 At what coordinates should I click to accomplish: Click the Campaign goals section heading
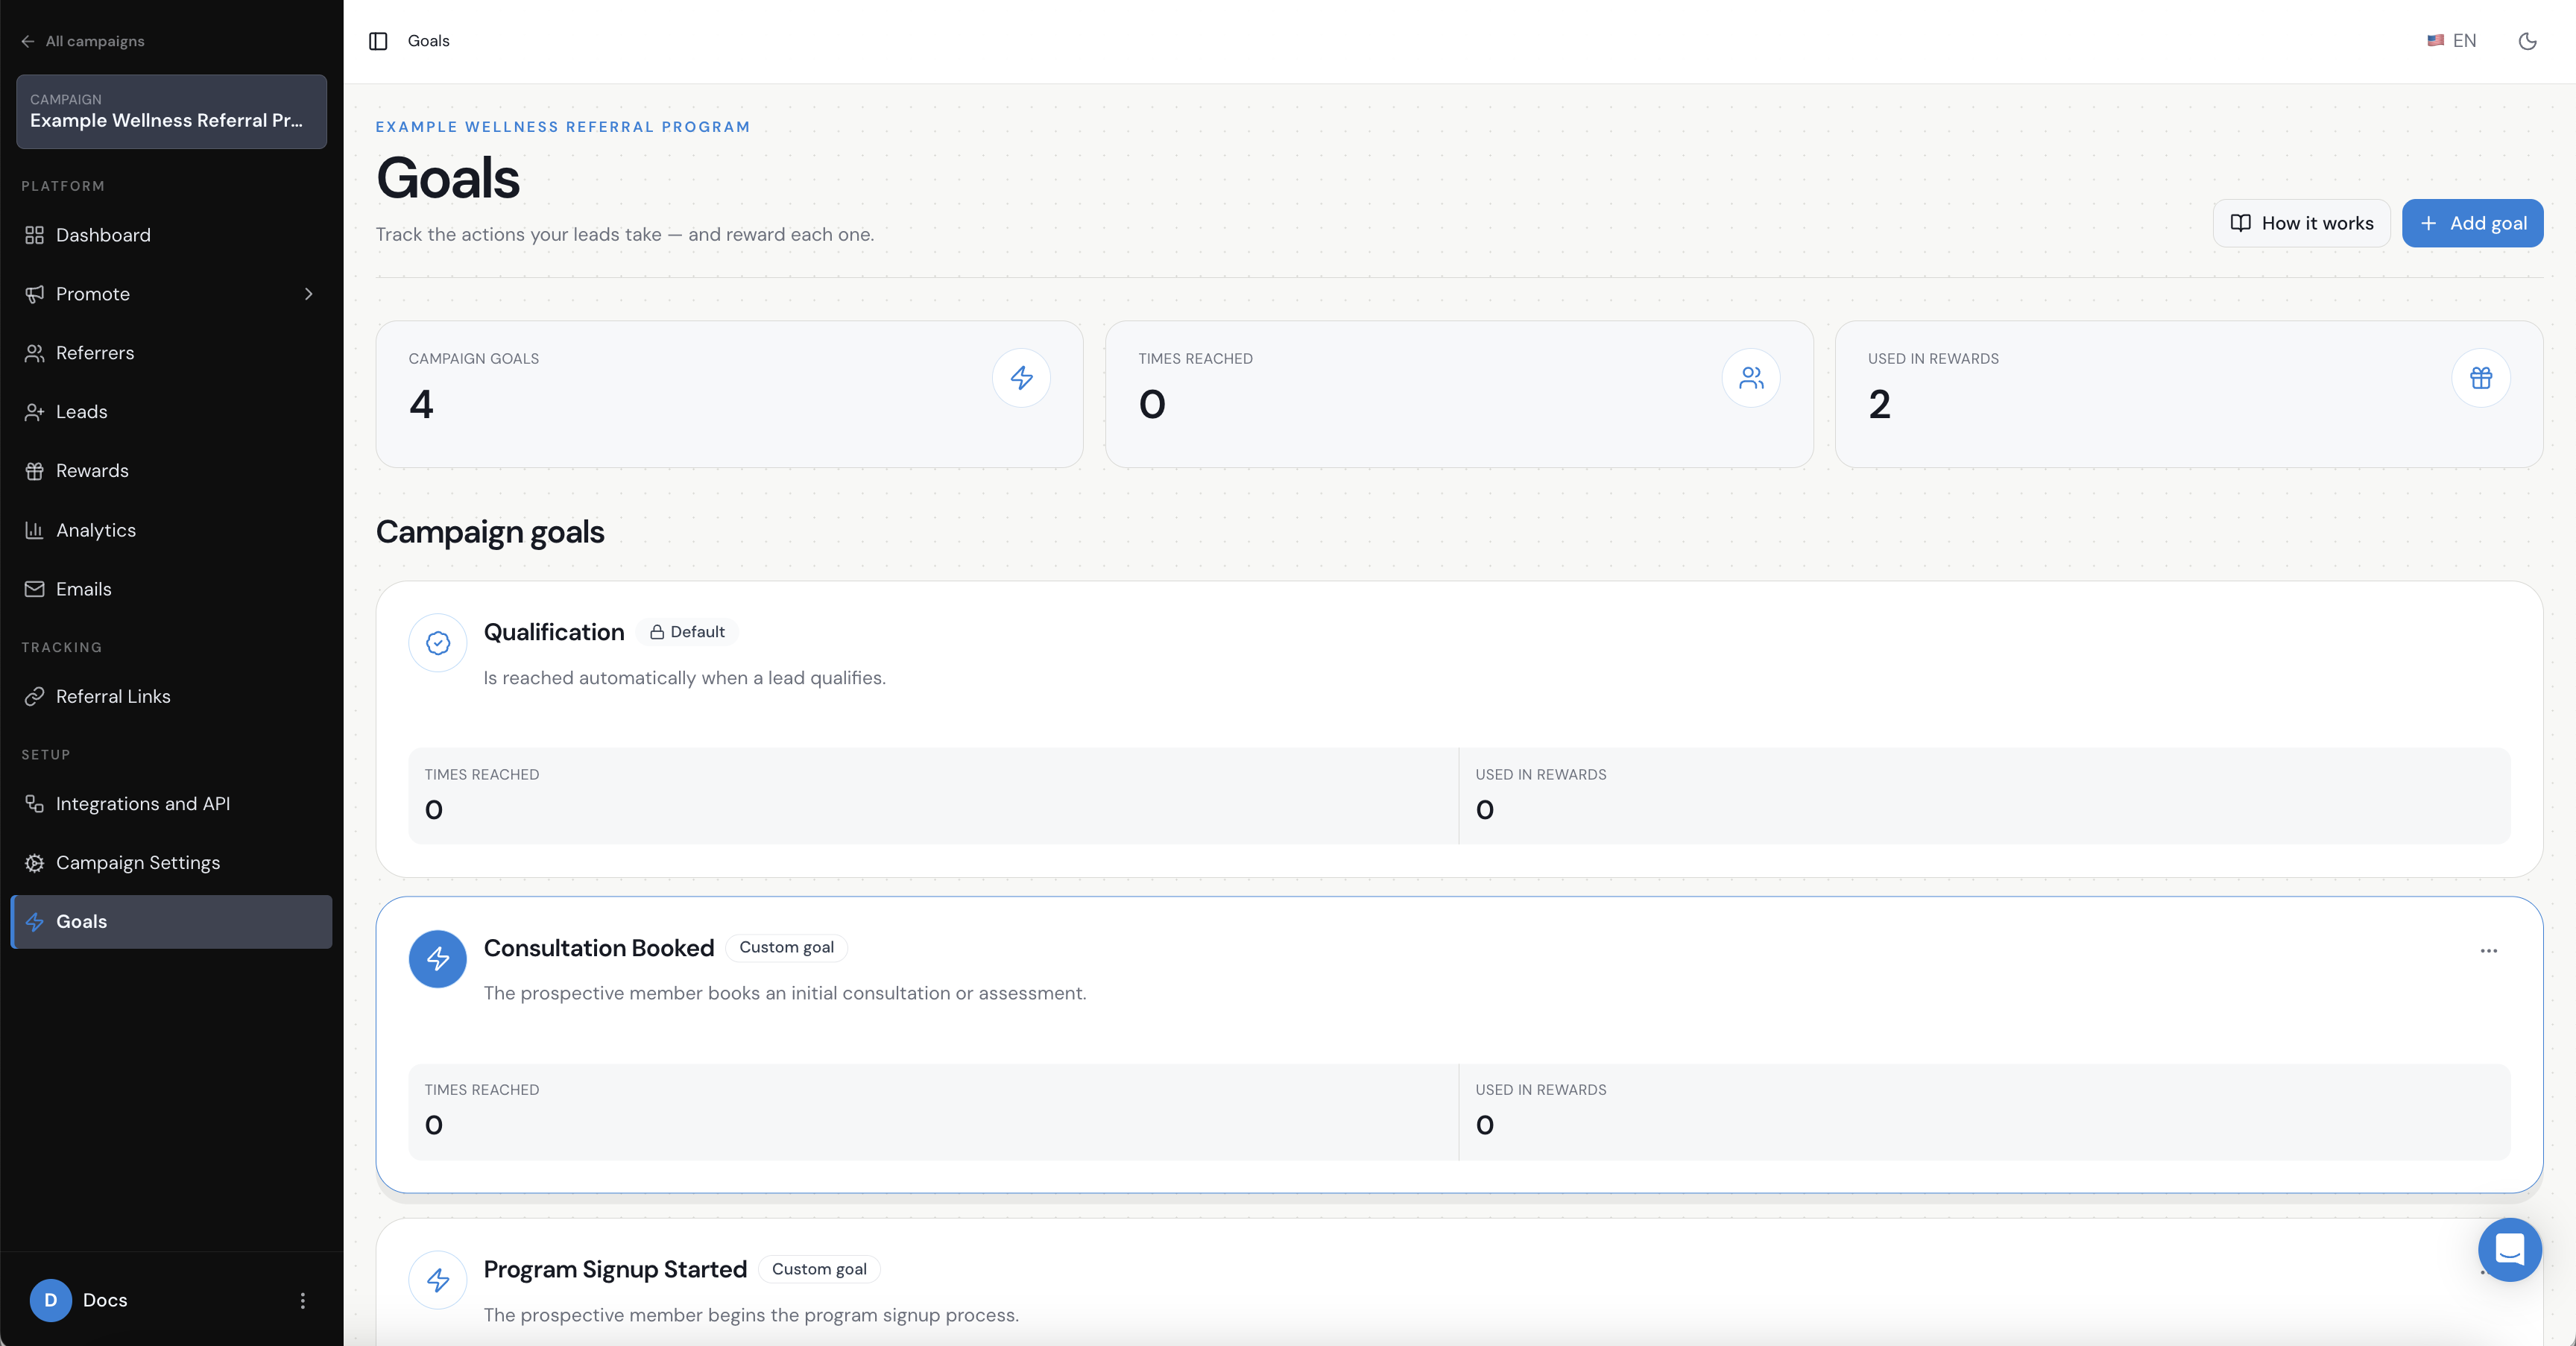(490, 532)
